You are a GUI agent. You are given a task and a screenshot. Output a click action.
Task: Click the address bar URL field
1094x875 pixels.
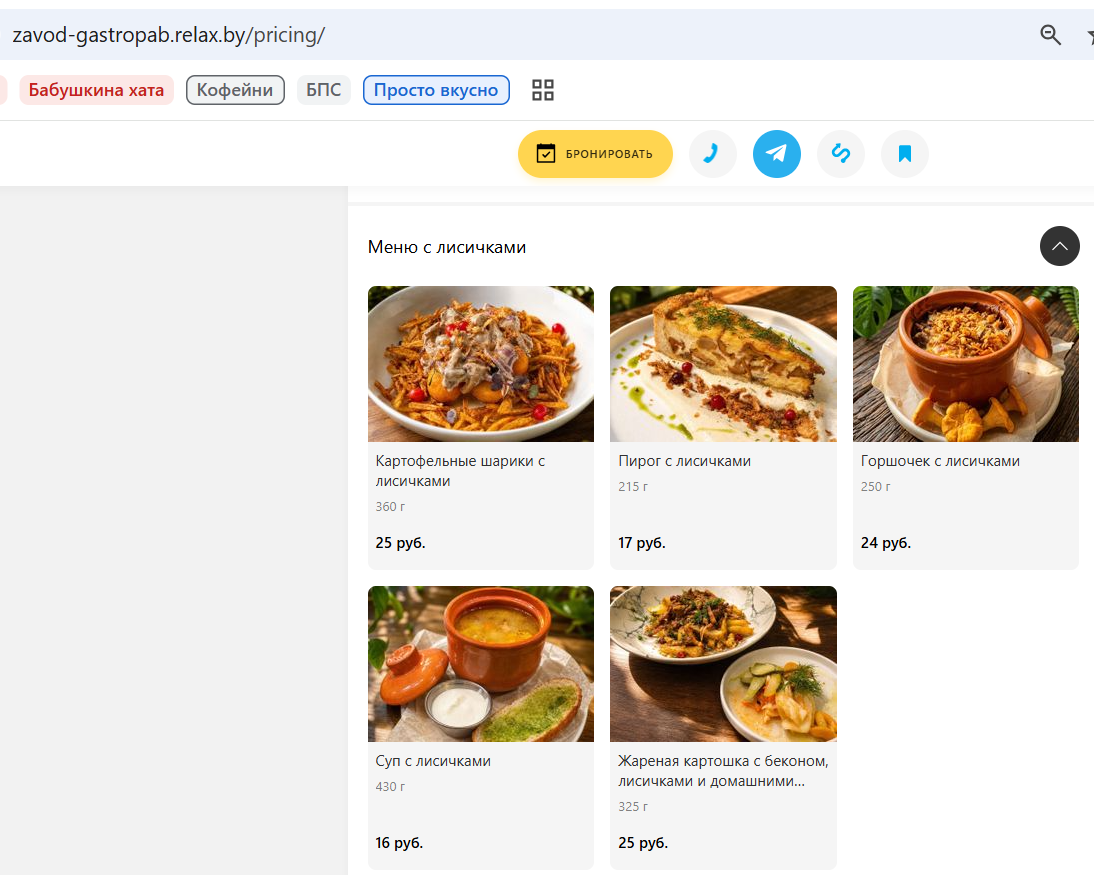click(516, 35)
